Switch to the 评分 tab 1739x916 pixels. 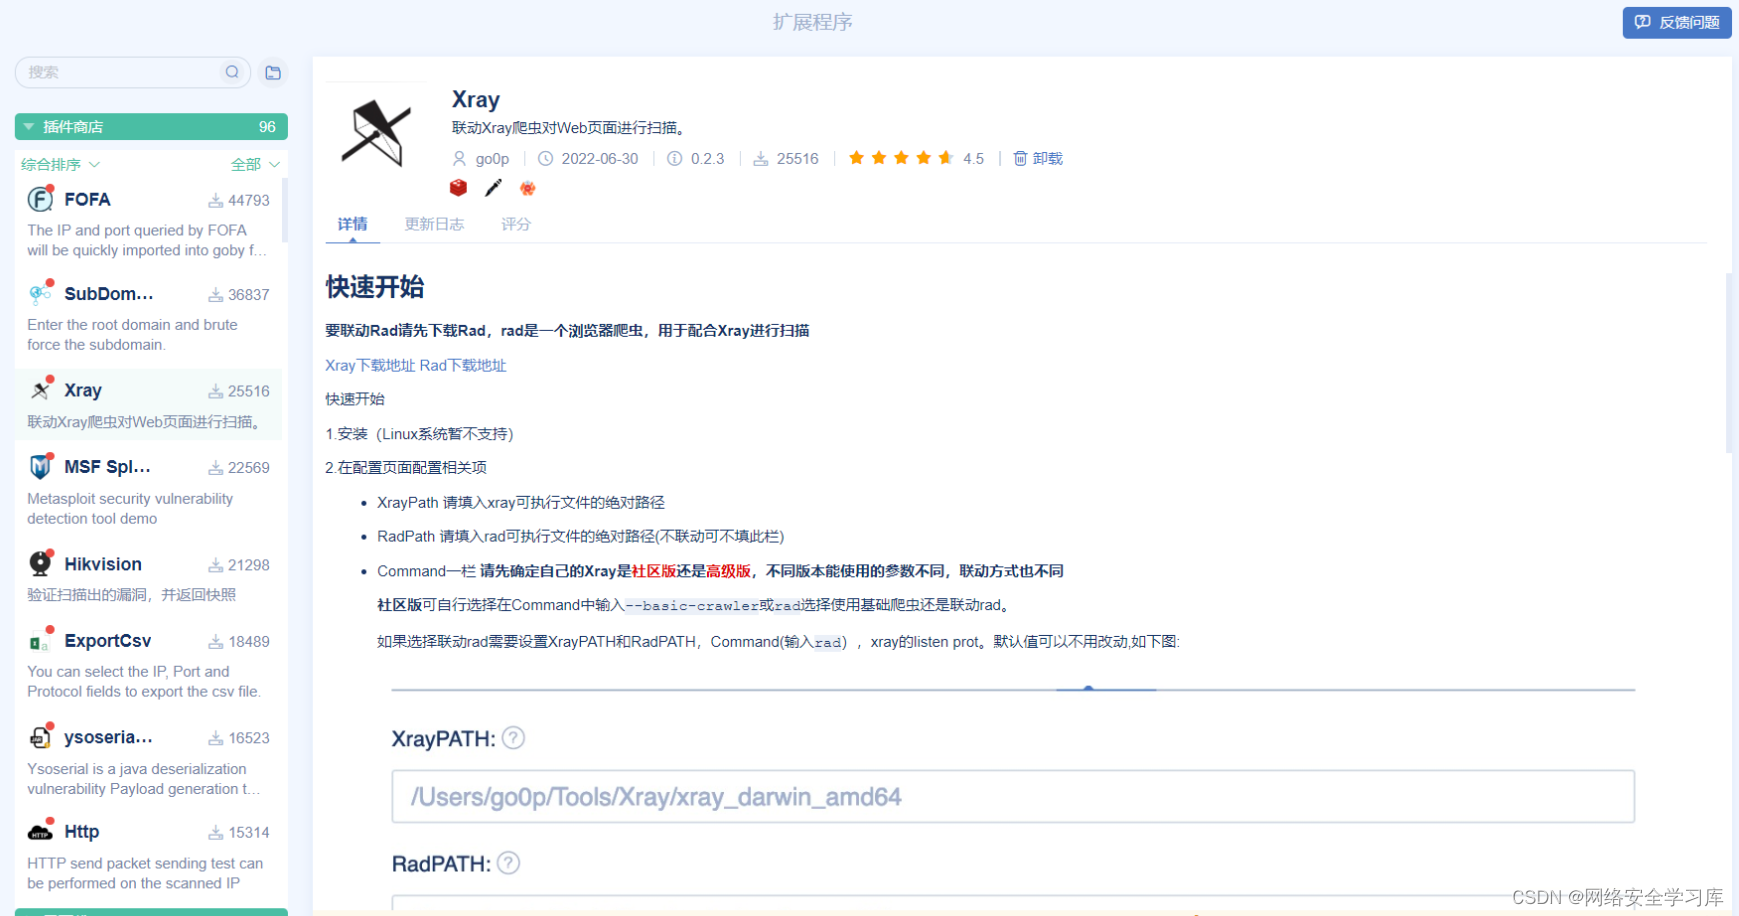(x=516, y=224)
